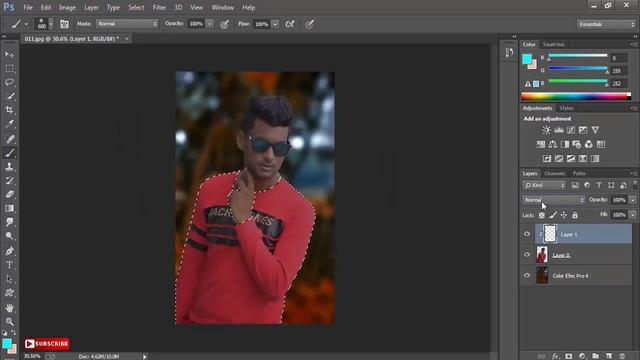
Task: Select the Gradient tool
Action: click(x=9, y=208)
